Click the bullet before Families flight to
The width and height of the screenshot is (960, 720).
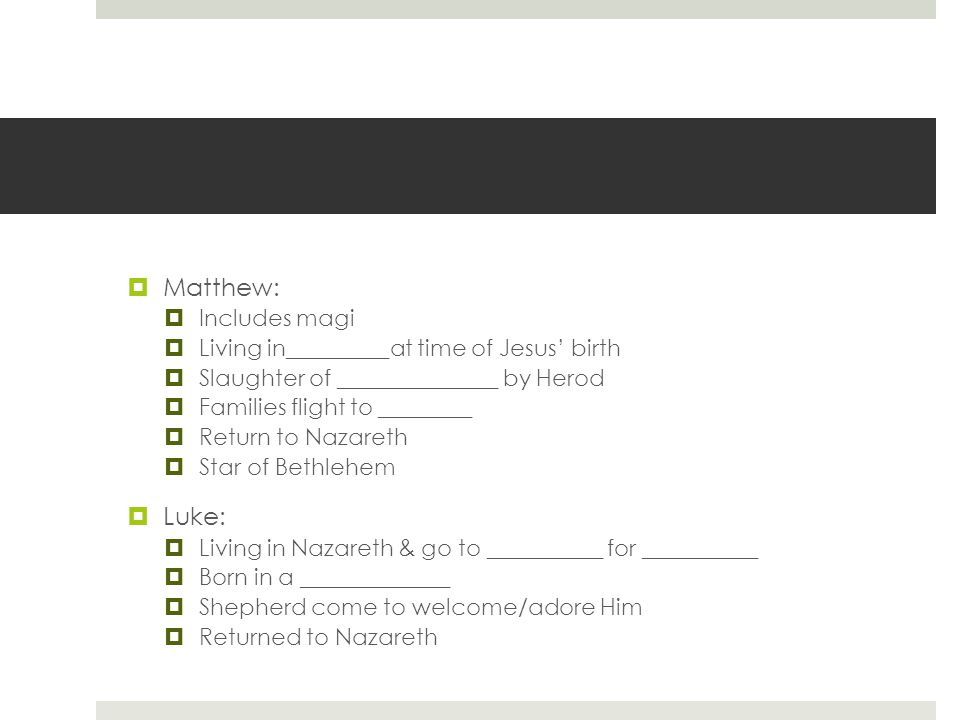coord(174,407)
